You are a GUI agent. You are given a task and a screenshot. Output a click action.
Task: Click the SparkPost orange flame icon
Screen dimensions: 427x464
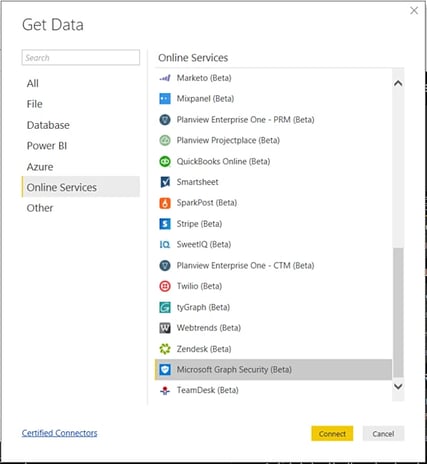pos(165,203)
